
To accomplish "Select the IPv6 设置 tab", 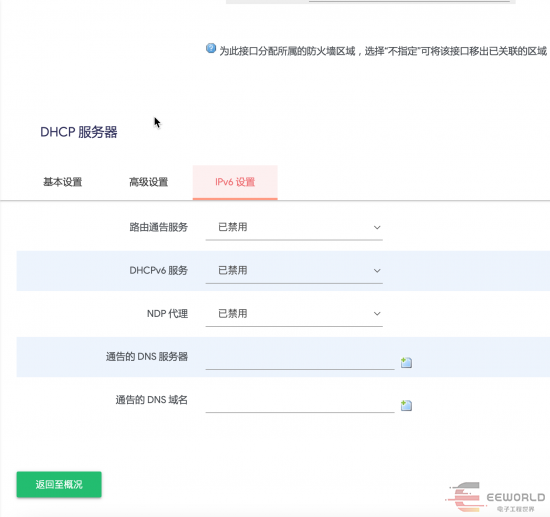I will (x=235, y=182).
